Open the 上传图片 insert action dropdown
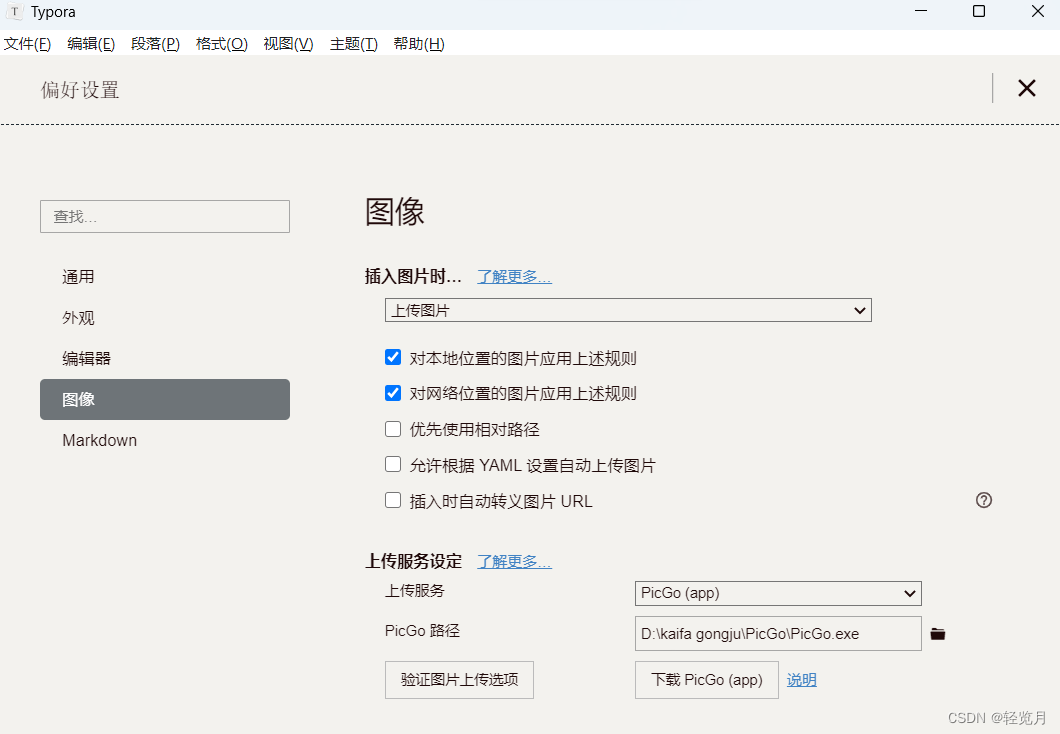The image size is (1060, 734). pyautogui.click(x=628, y=310)
